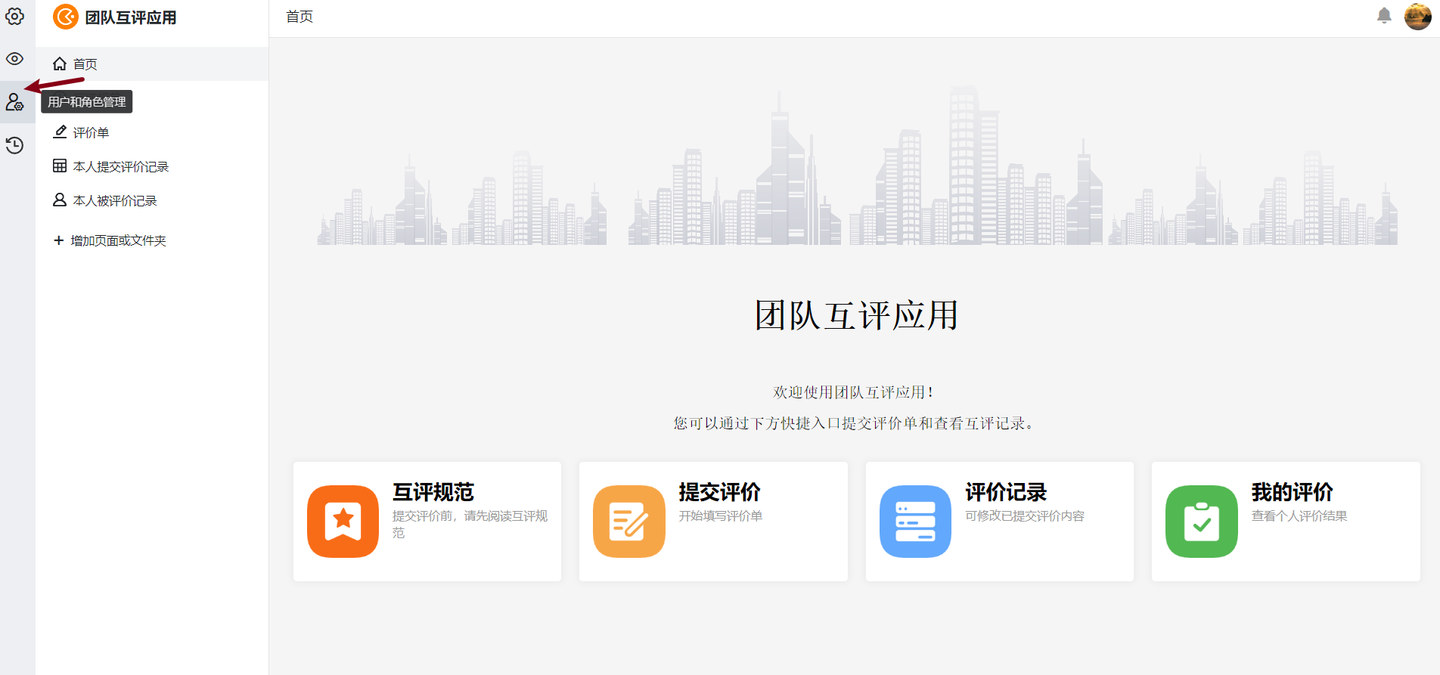Click text 可修改已提交评价内容

[x=1025, y=516]
